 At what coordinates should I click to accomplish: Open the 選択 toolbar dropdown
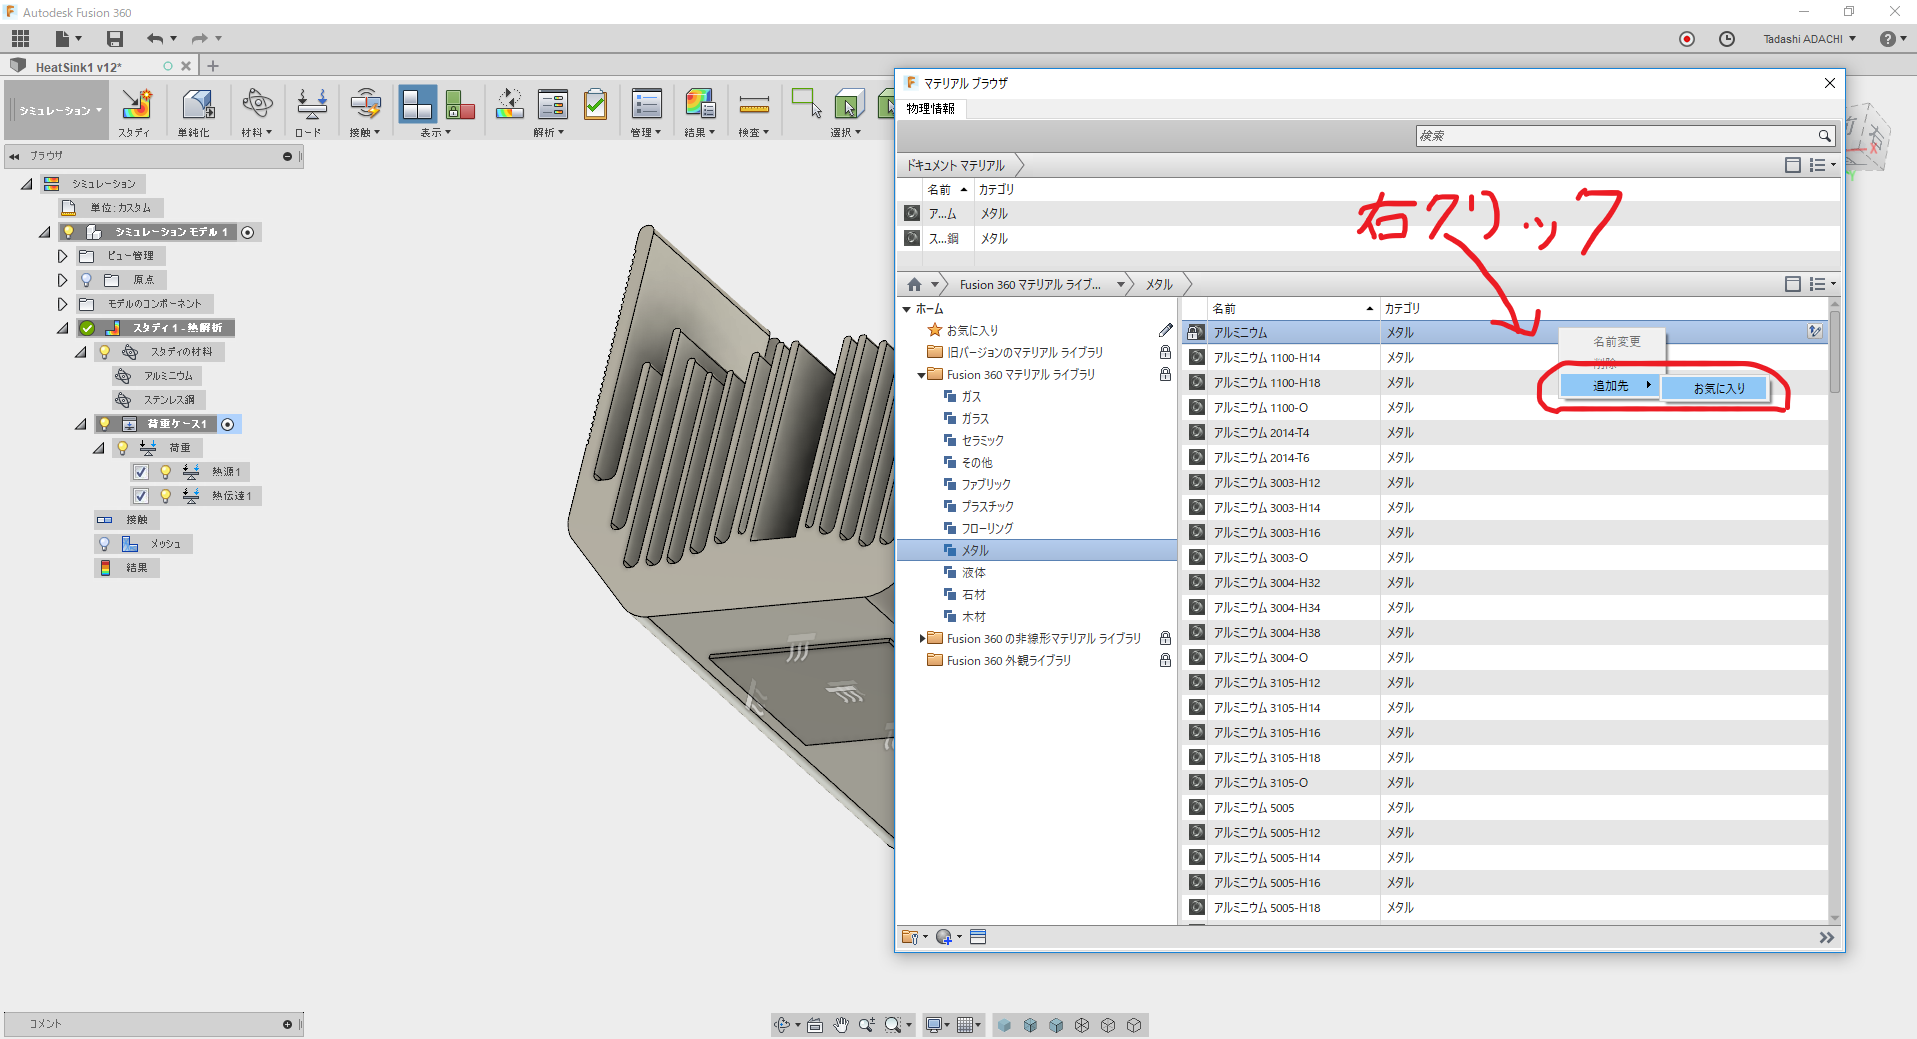point(845,132)
